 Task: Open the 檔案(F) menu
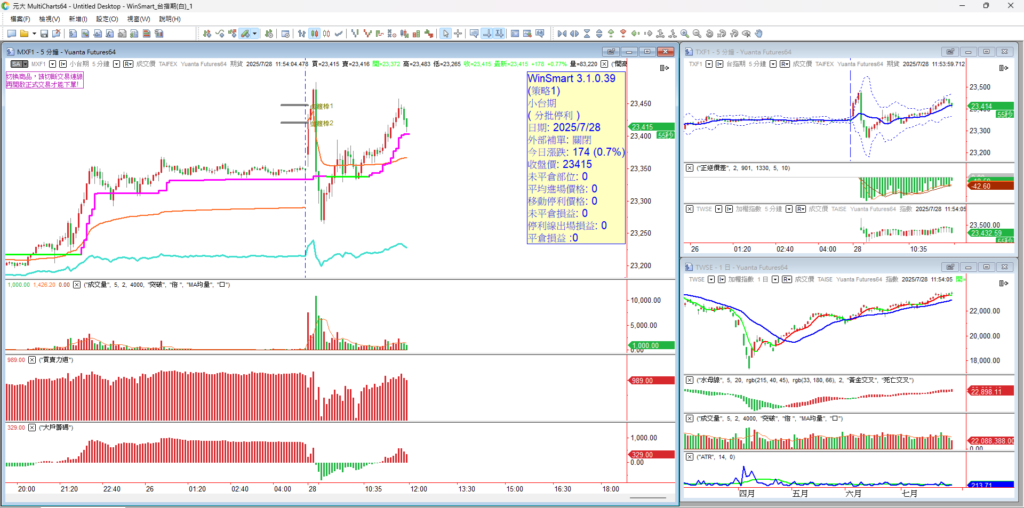click(x=19, y=19)
